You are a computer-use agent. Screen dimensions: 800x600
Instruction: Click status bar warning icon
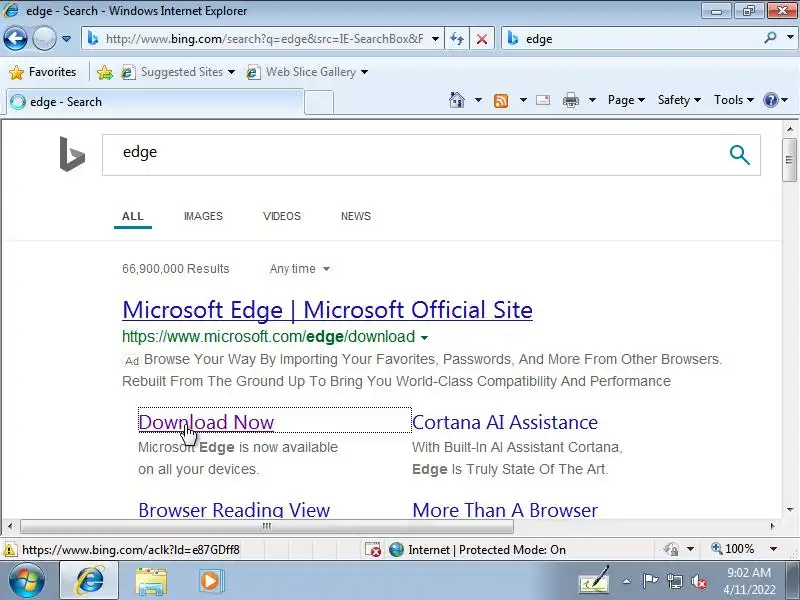[10, 549]
